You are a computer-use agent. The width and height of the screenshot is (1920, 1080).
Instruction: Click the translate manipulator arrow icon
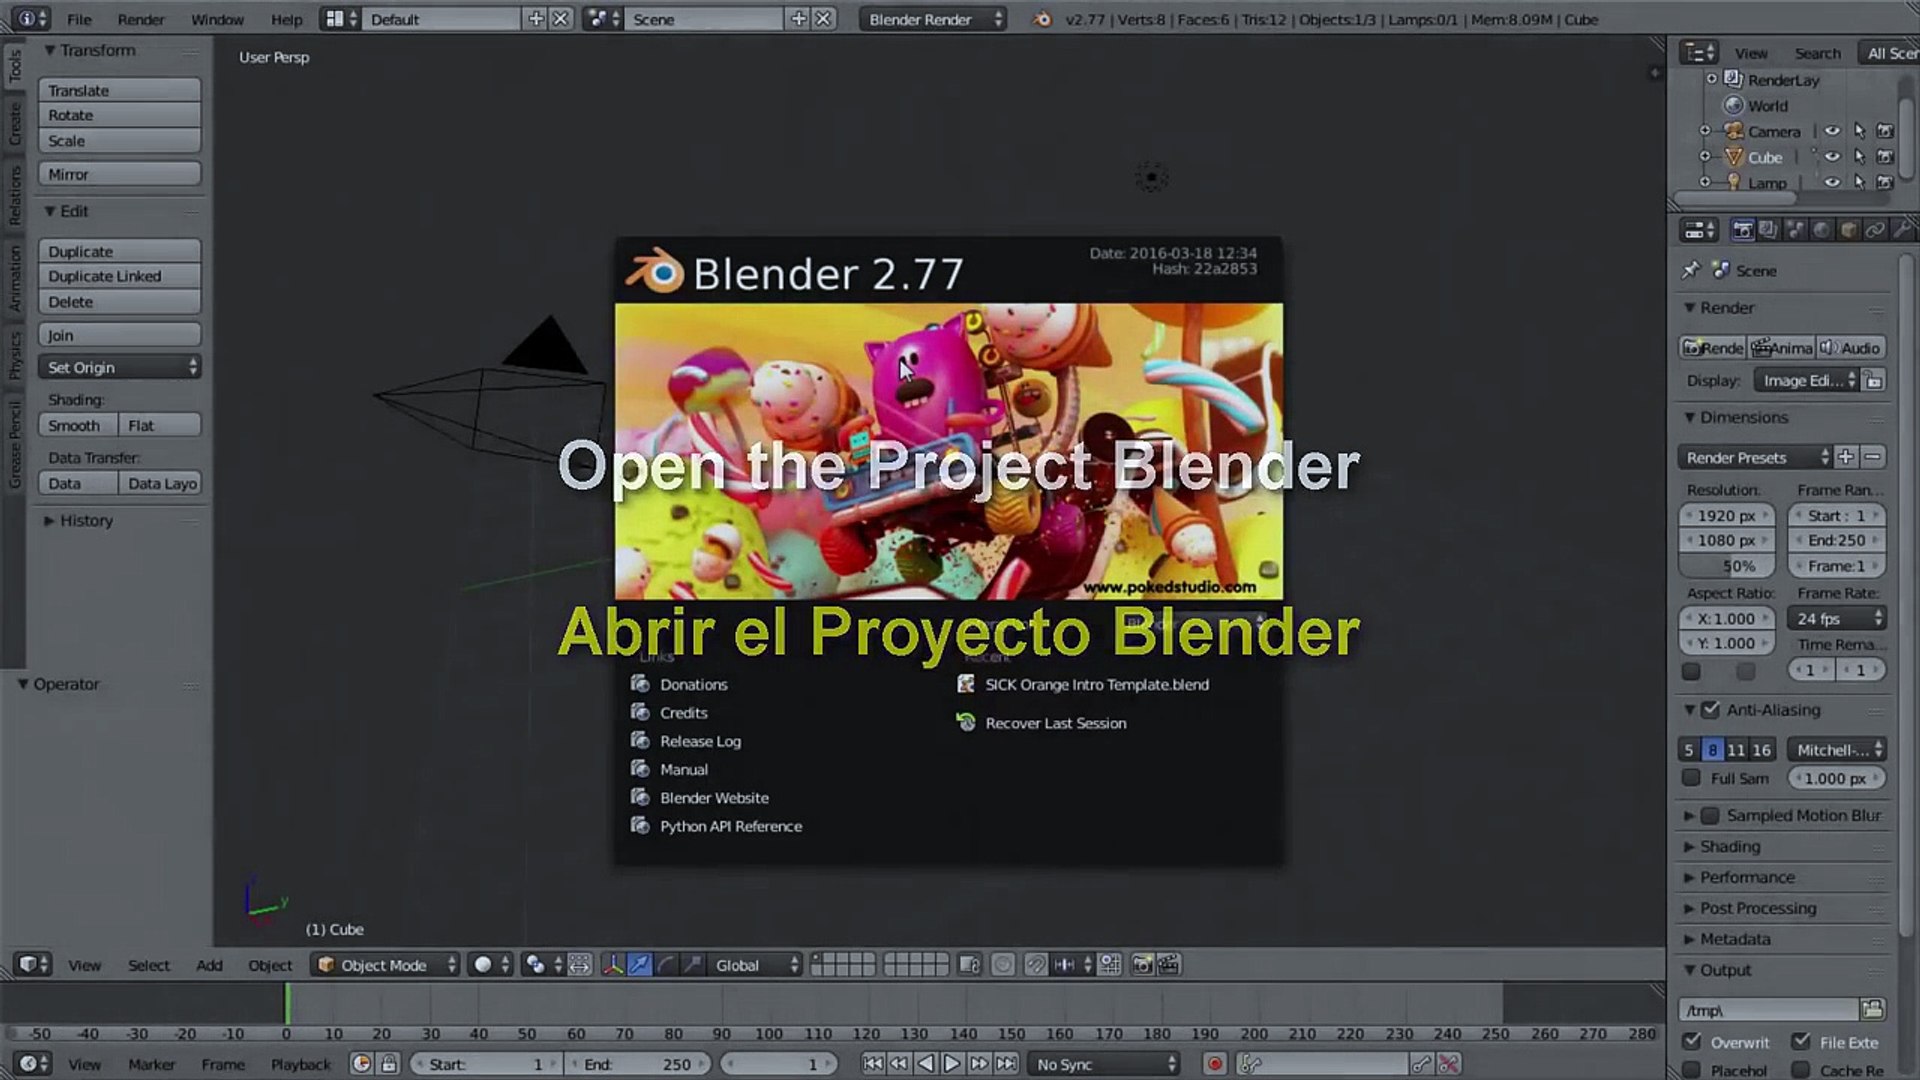(639, 965)
